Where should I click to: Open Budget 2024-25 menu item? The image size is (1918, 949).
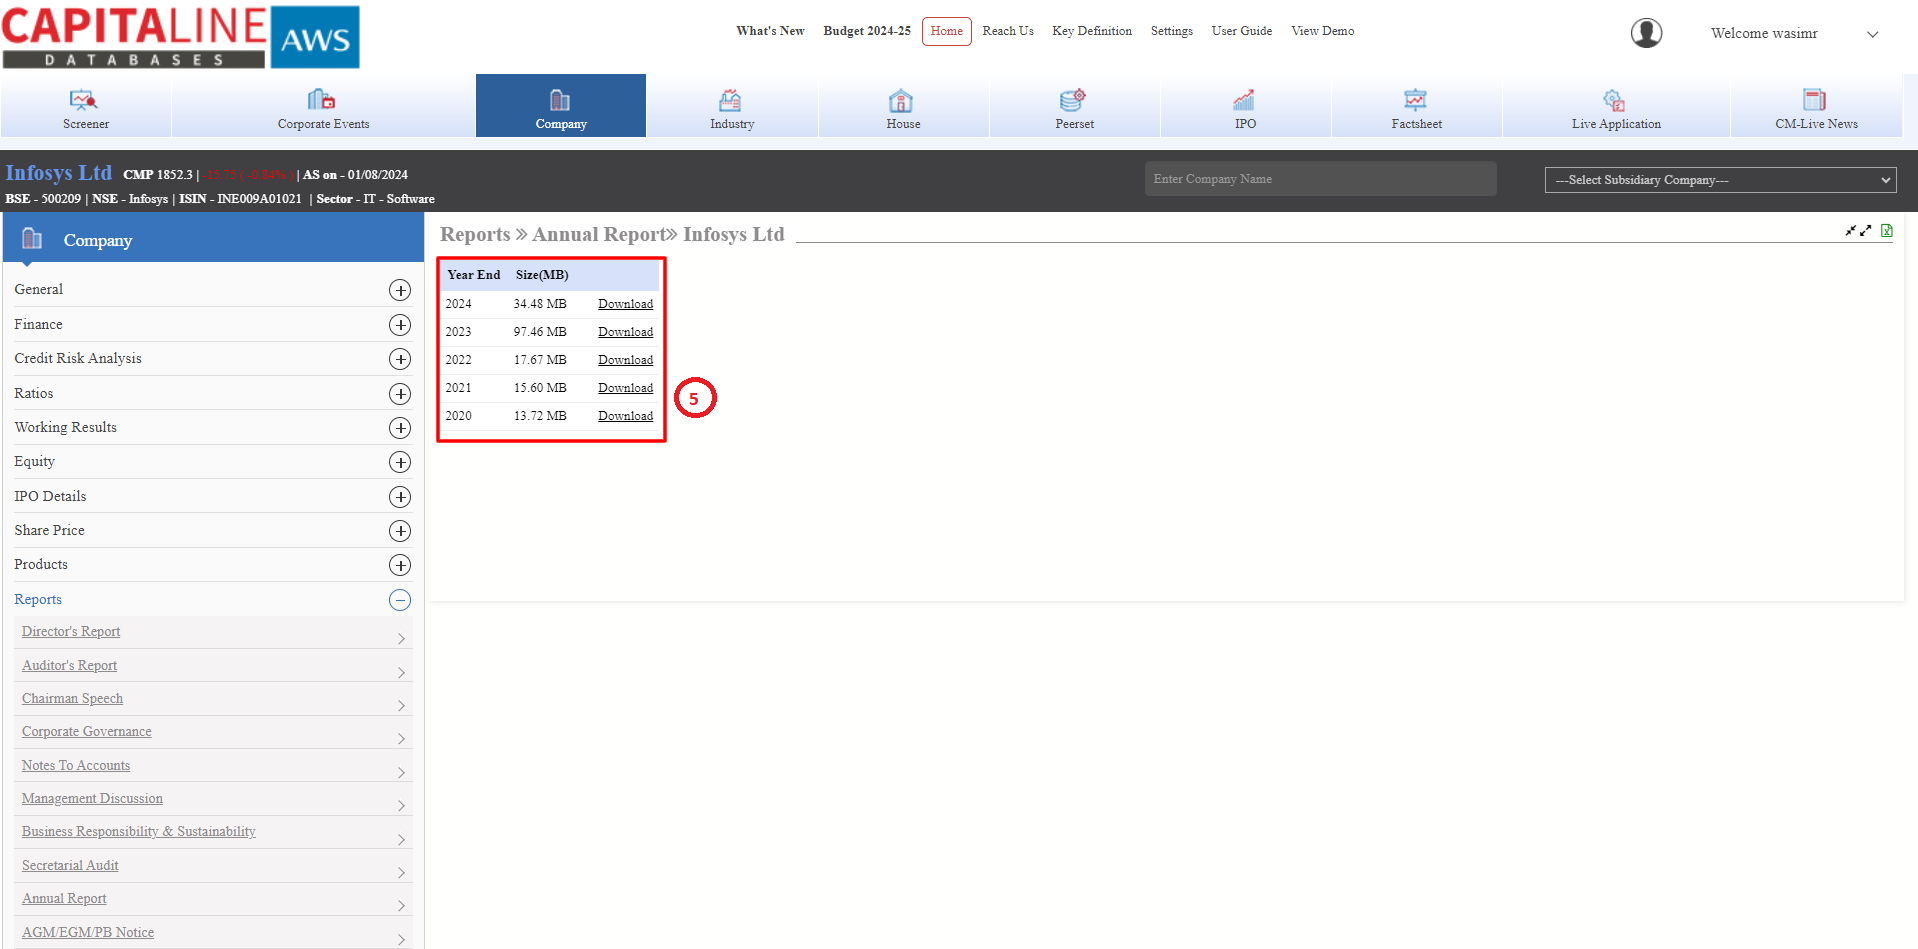point(867,31)
